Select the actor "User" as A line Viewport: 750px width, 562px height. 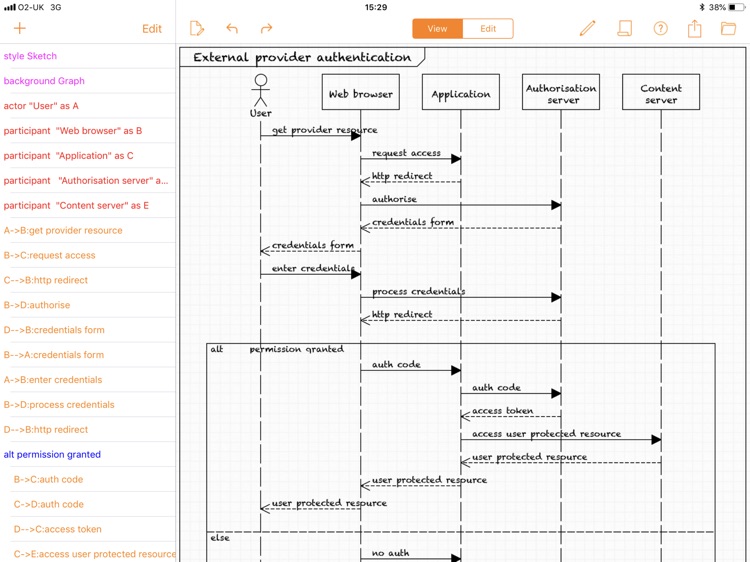[88, 106]
